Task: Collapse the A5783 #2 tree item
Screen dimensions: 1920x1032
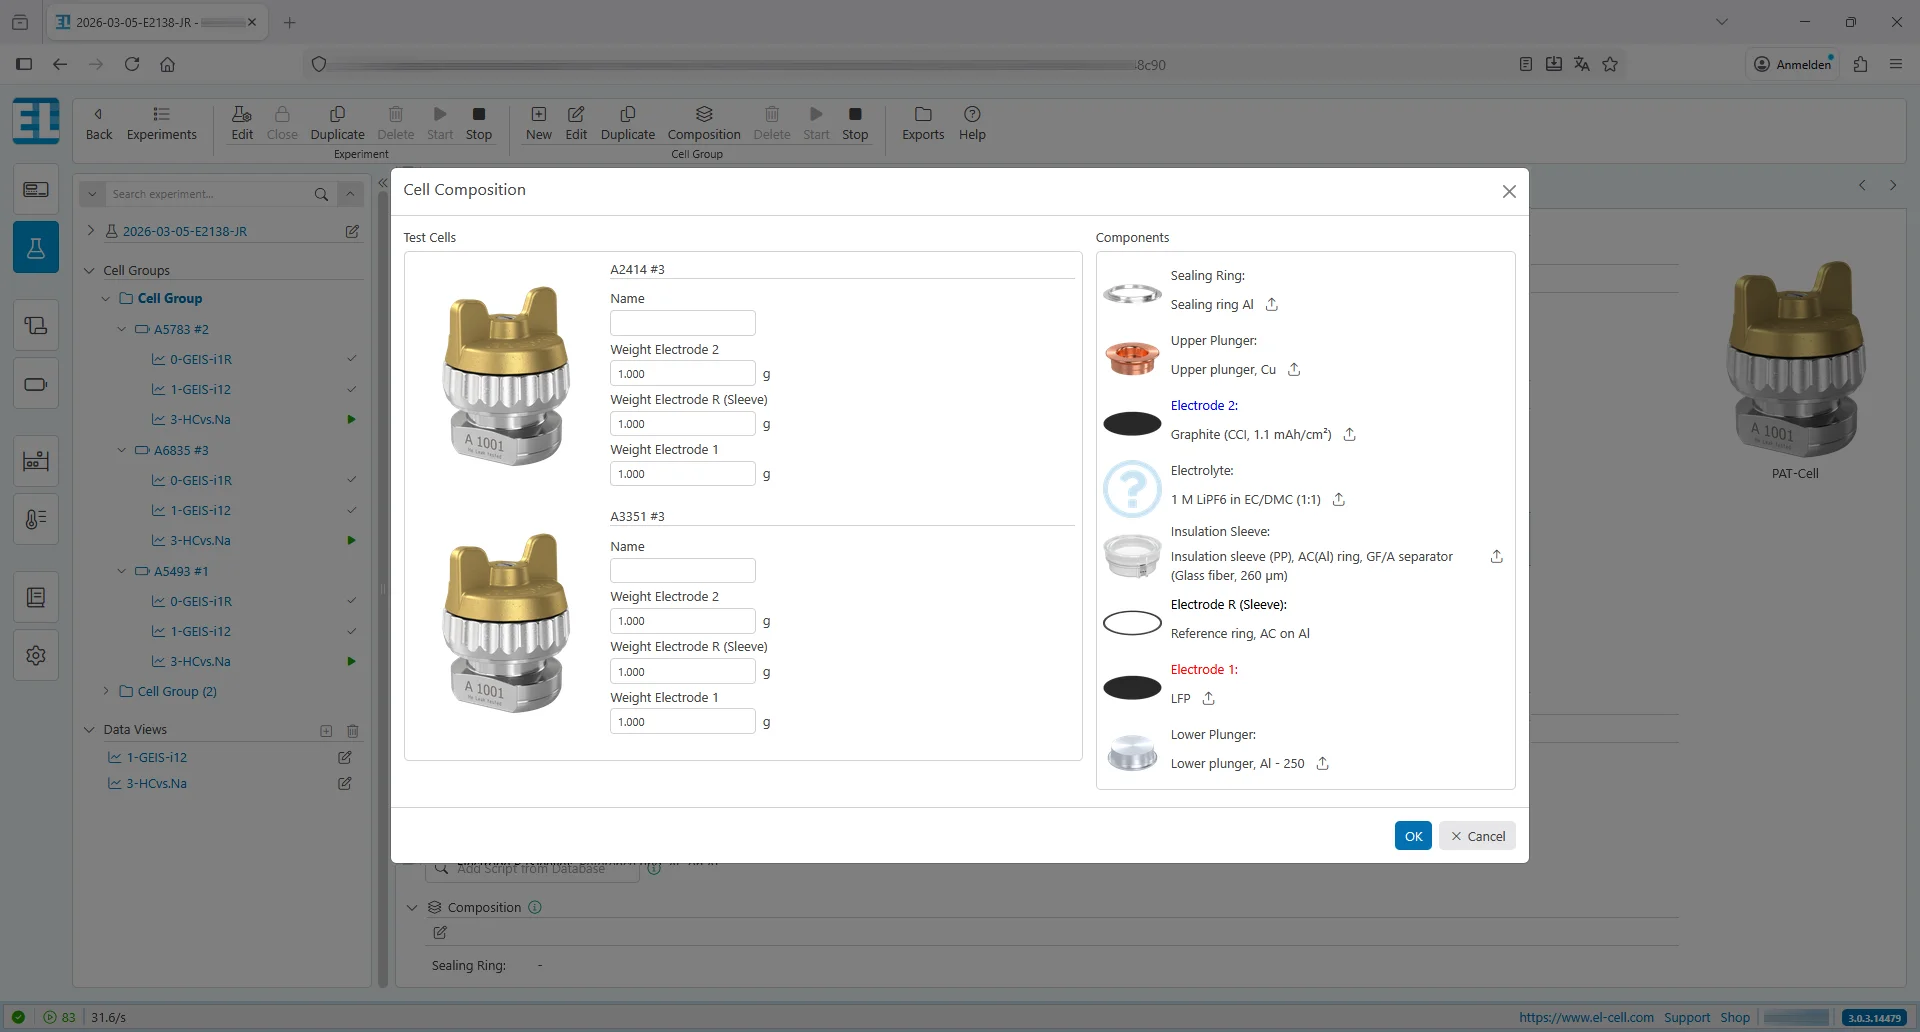Action: pyautogui.click(x=122, y=329)
